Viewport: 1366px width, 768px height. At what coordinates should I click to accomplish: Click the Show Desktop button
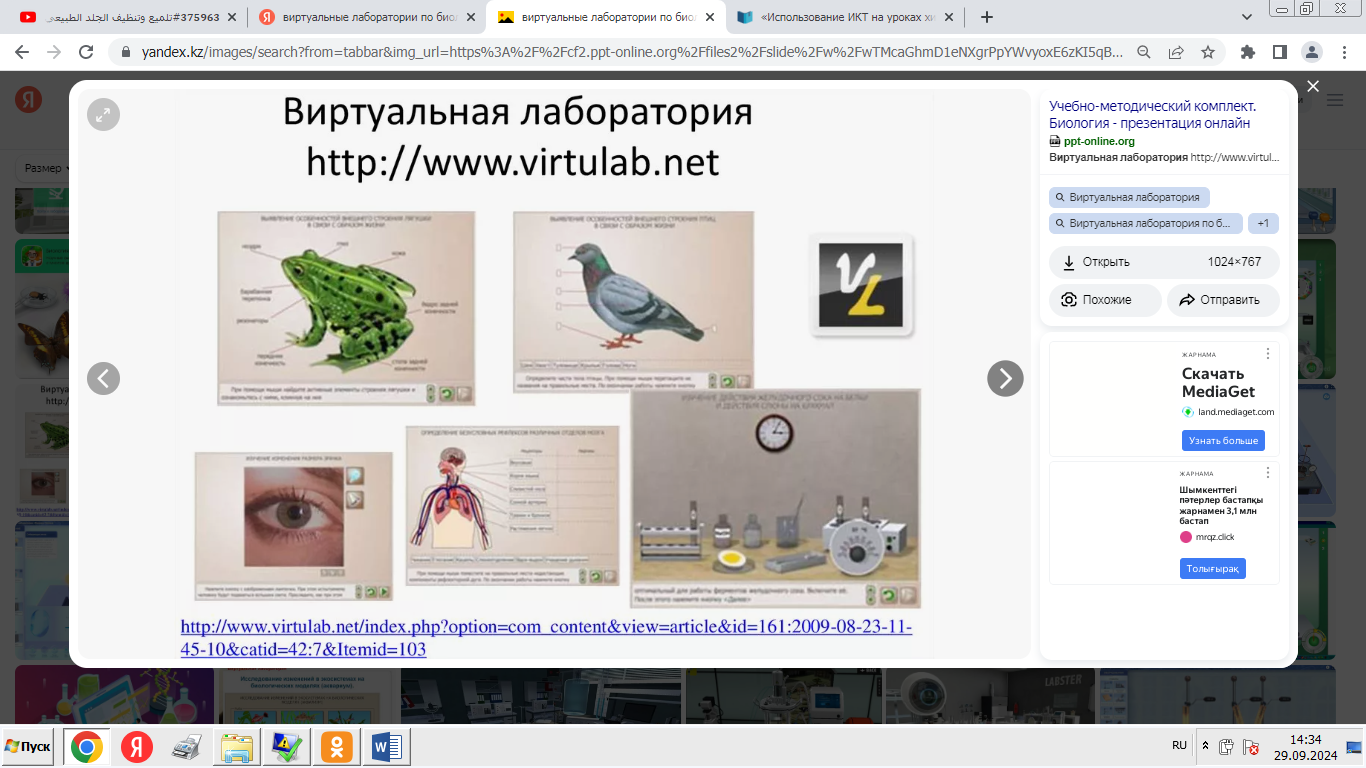(x=1355, y=747)
